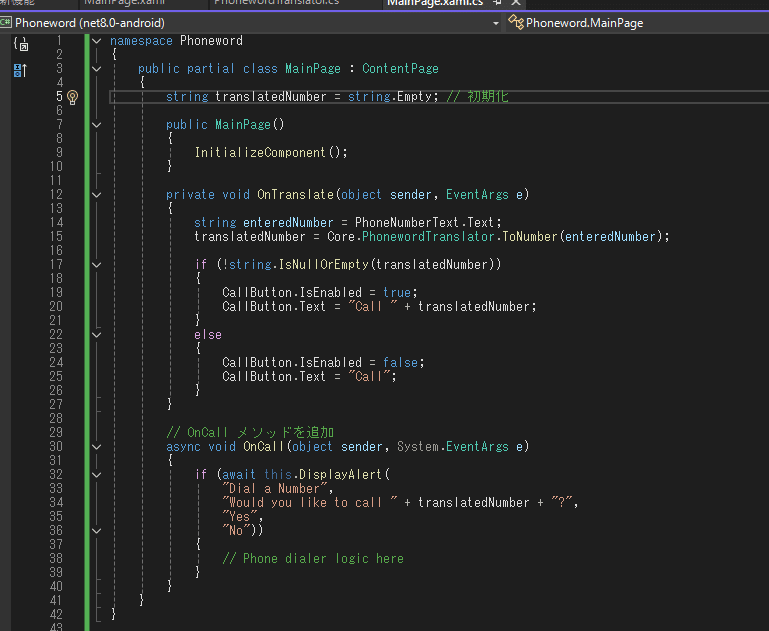Click '// Phone dialer logic here' comment
Screen dimensions: 769x631
point(313,559)
